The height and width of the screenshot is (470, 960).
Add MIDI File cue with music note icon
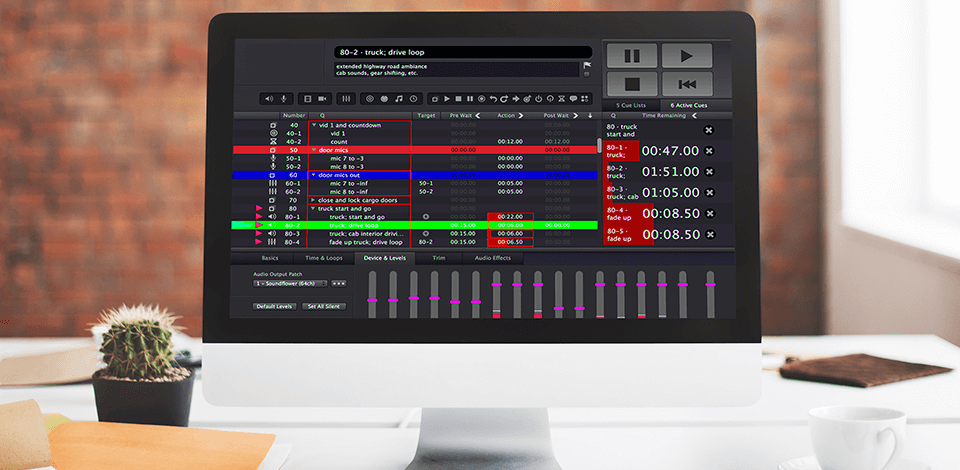(x=399, y=98)
